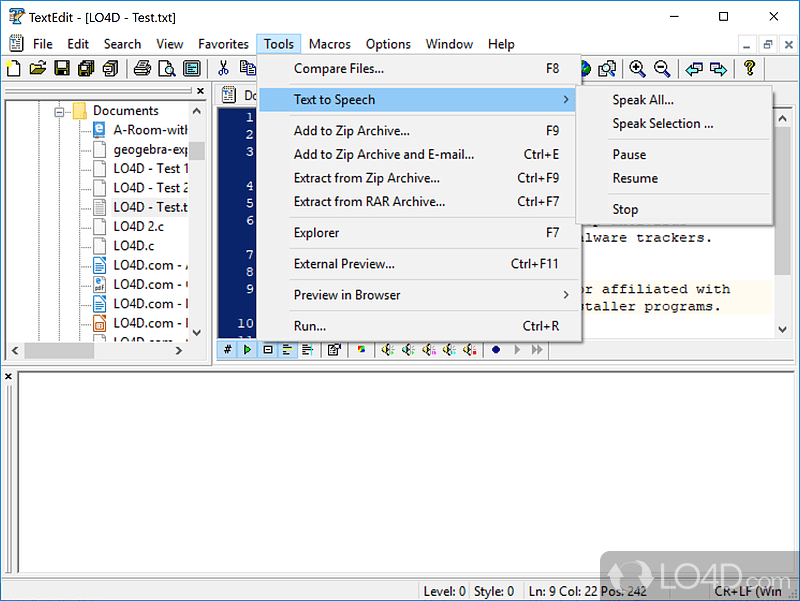Viewport: 800px width, 601px height.
Task: Click the Copy icon in toolbar
Action: (x=247, y=68)
